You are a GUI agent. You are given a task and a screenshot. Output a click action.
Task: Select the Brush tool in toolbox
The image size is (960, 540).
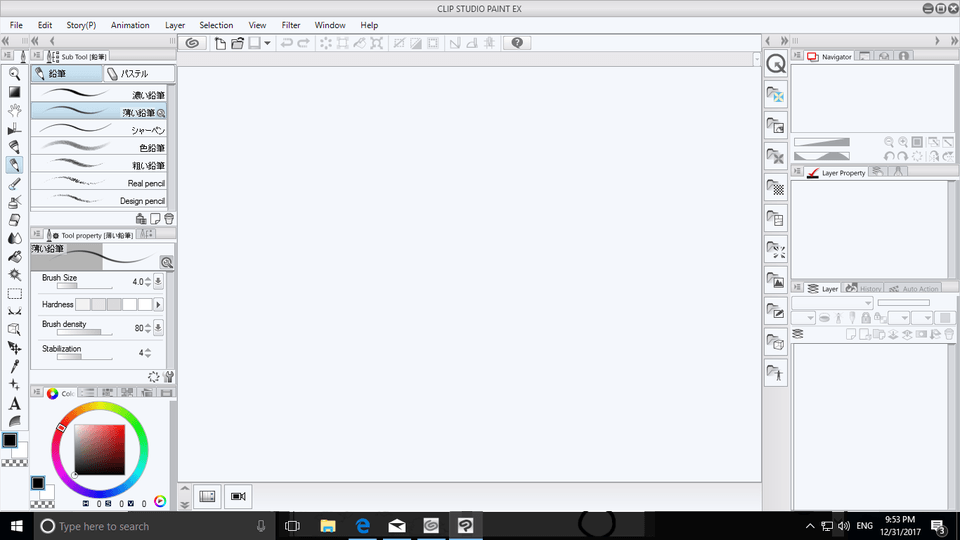click(15, 184)
